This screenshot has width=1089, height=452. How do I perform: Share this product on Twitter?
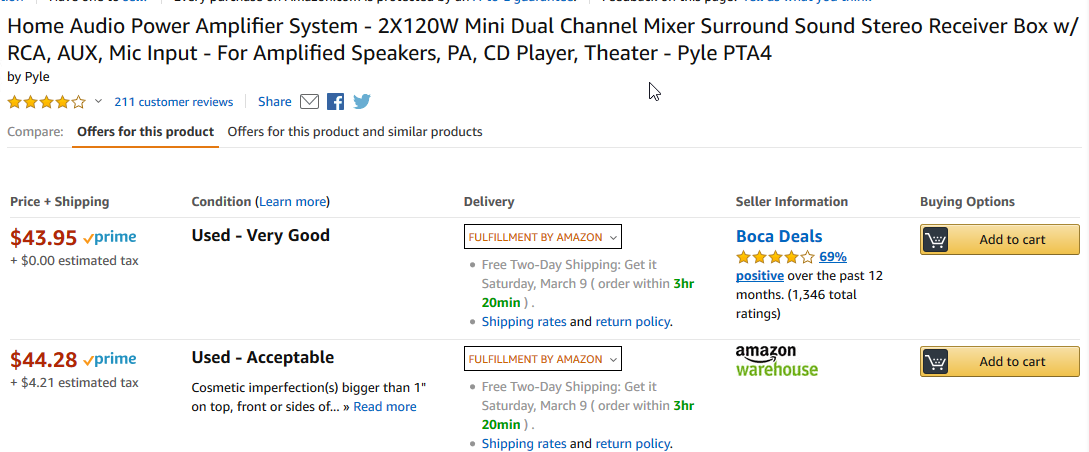pos(362,102)
